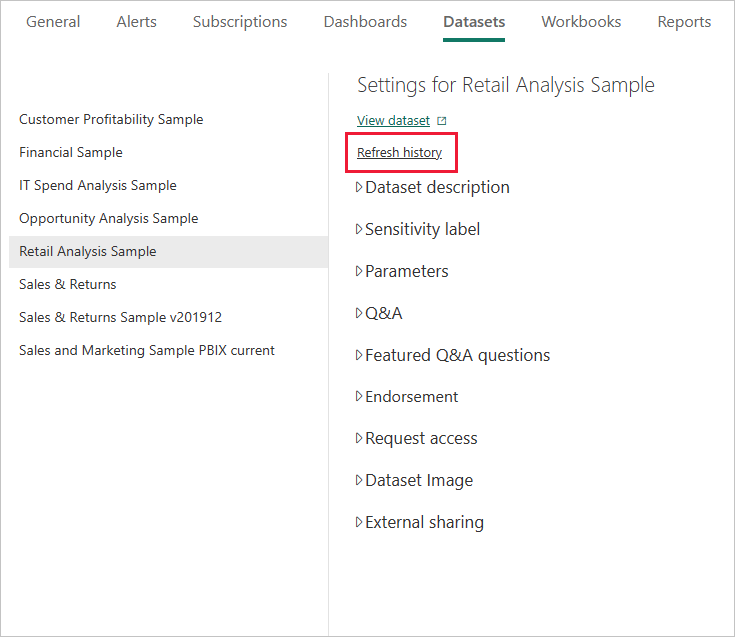Expand the Dataset description section

coord(360,187)
